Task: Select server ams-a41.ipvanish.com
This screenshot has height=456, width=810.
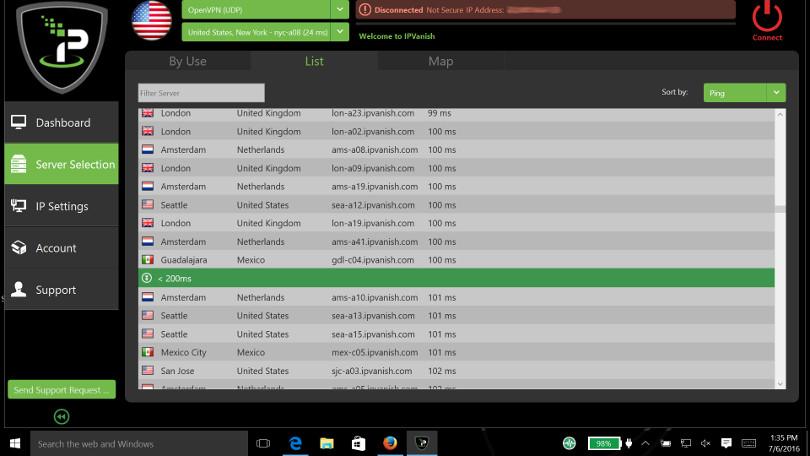Action: click(456, 241)
